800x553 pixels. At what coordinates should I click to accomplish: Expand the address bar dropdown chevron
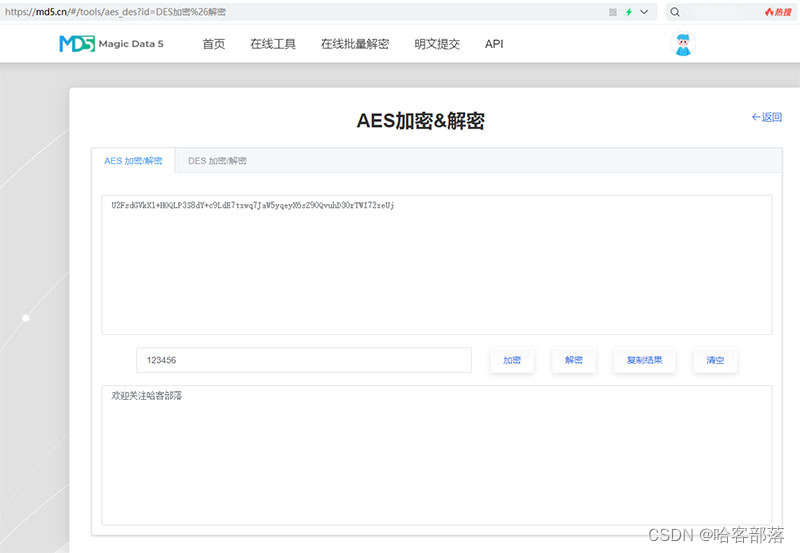[x=644, y=12]
